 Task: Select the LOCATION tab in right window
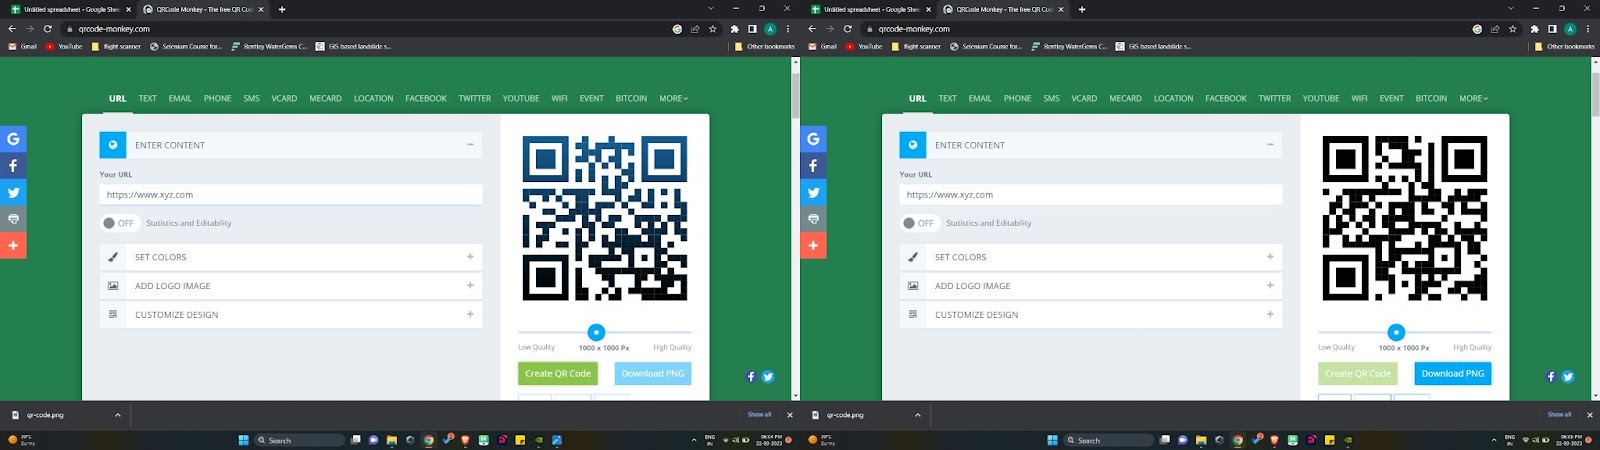point(1173,99)
